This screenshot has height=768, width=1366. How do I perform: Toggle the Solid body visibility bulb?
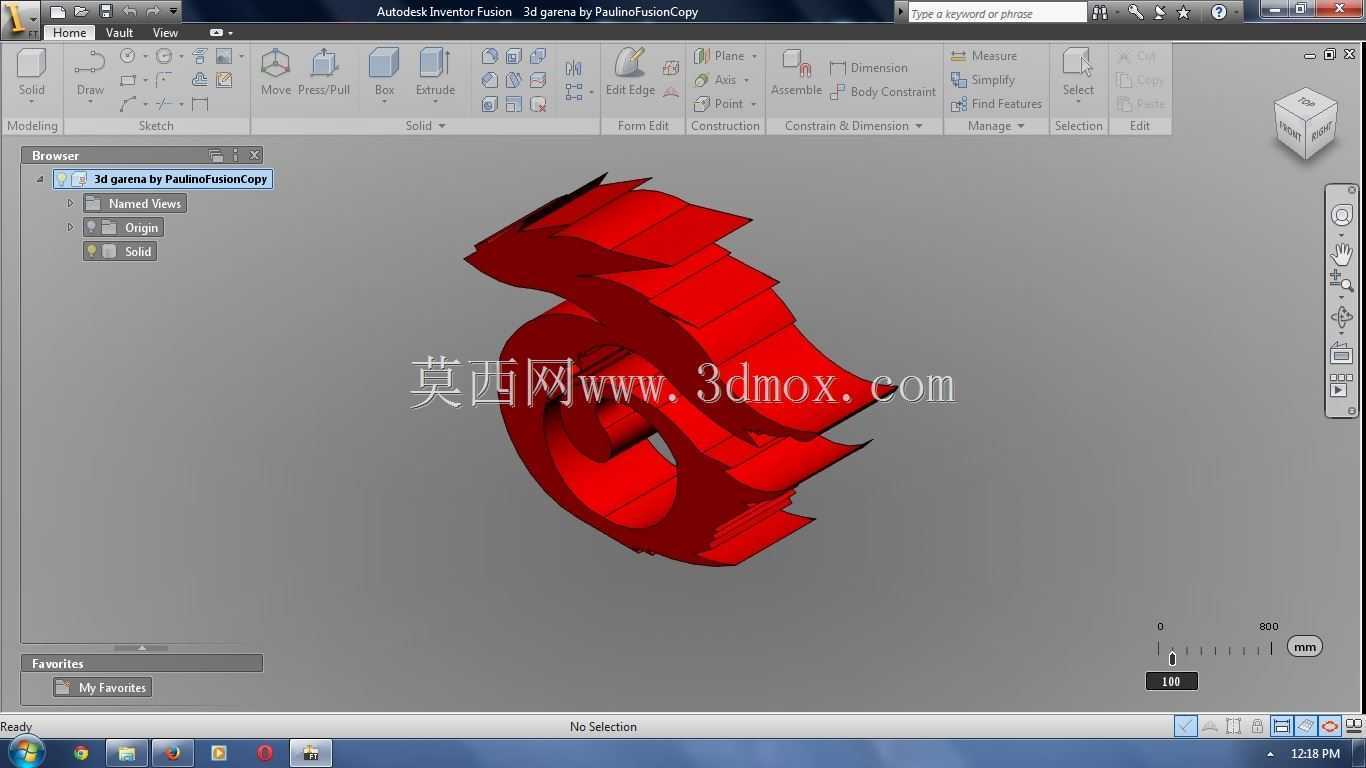pyautogui.click(x=91, y=251)
